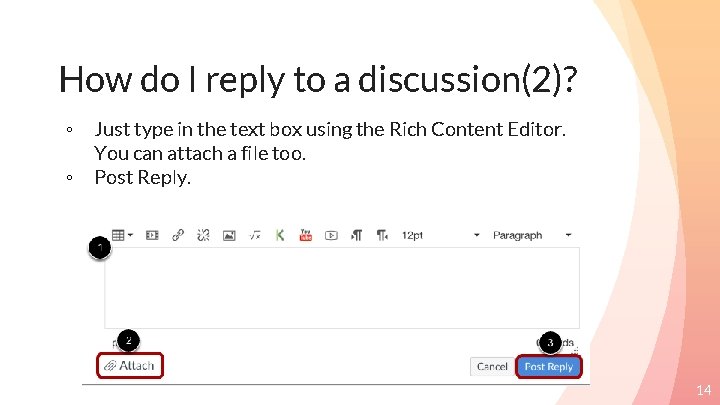Click the YouTube icon
The image size is (720, 405).
pos(305,235)
